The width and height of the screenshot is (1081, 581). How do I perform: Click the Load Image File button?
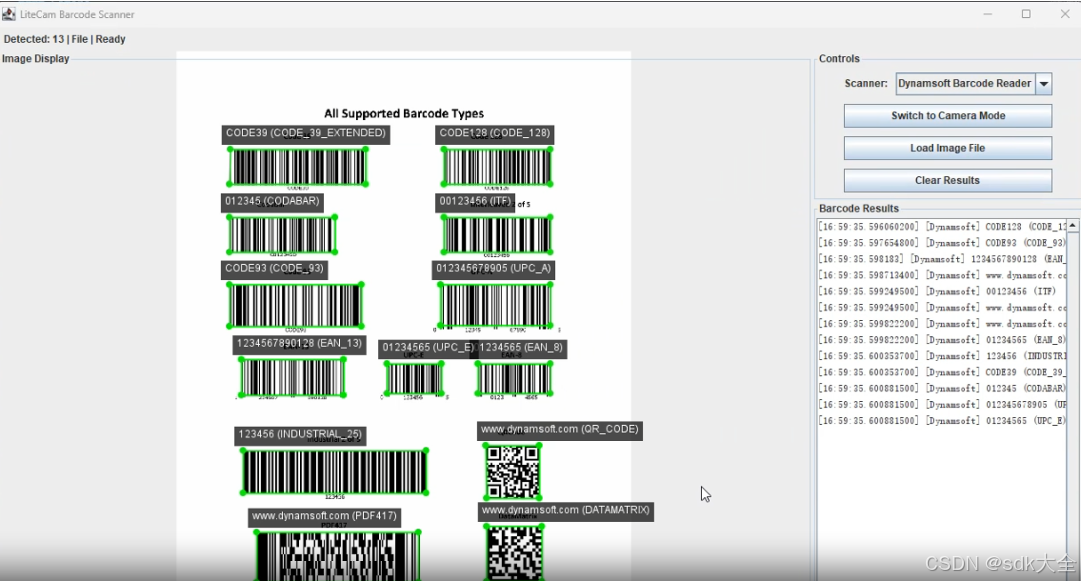point(948,148)
